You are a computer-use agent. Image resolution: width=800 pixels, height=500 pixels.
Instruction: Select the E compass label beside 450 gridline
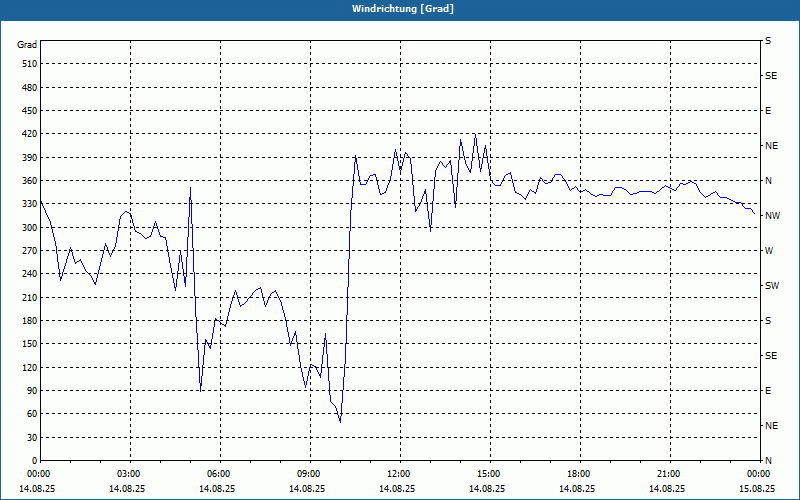click(x=768, y=111)
